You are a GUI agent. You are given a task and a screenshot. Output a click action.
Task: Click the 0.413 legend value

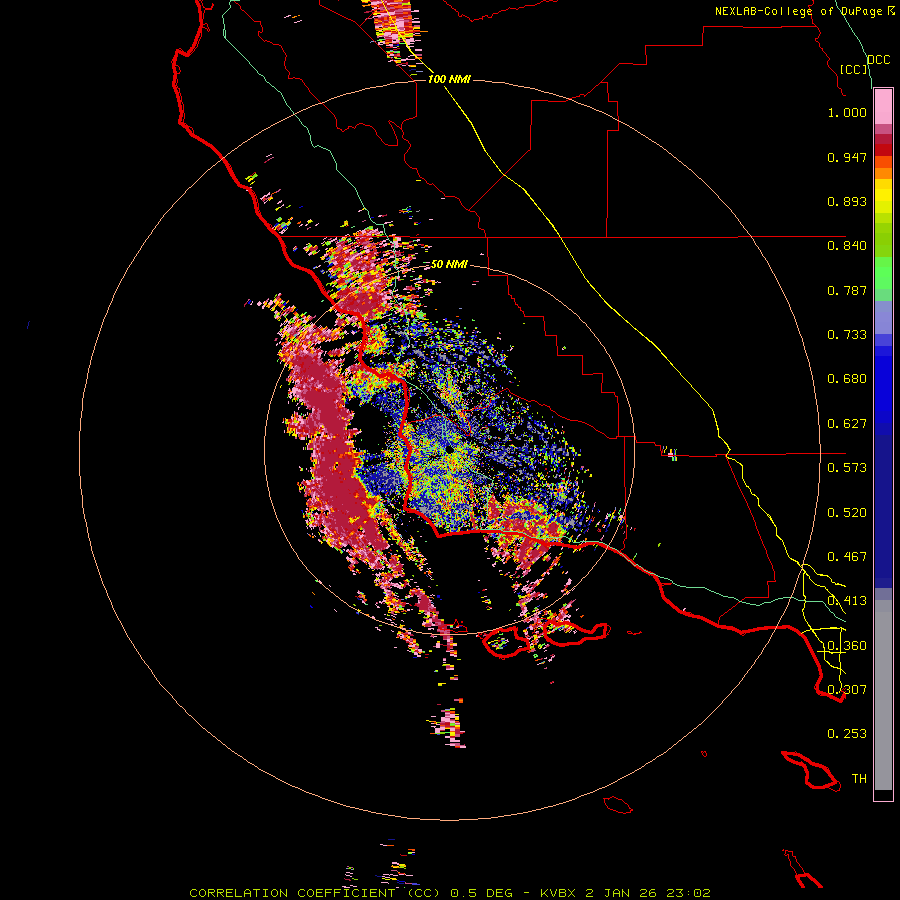[x=847, y=601]
